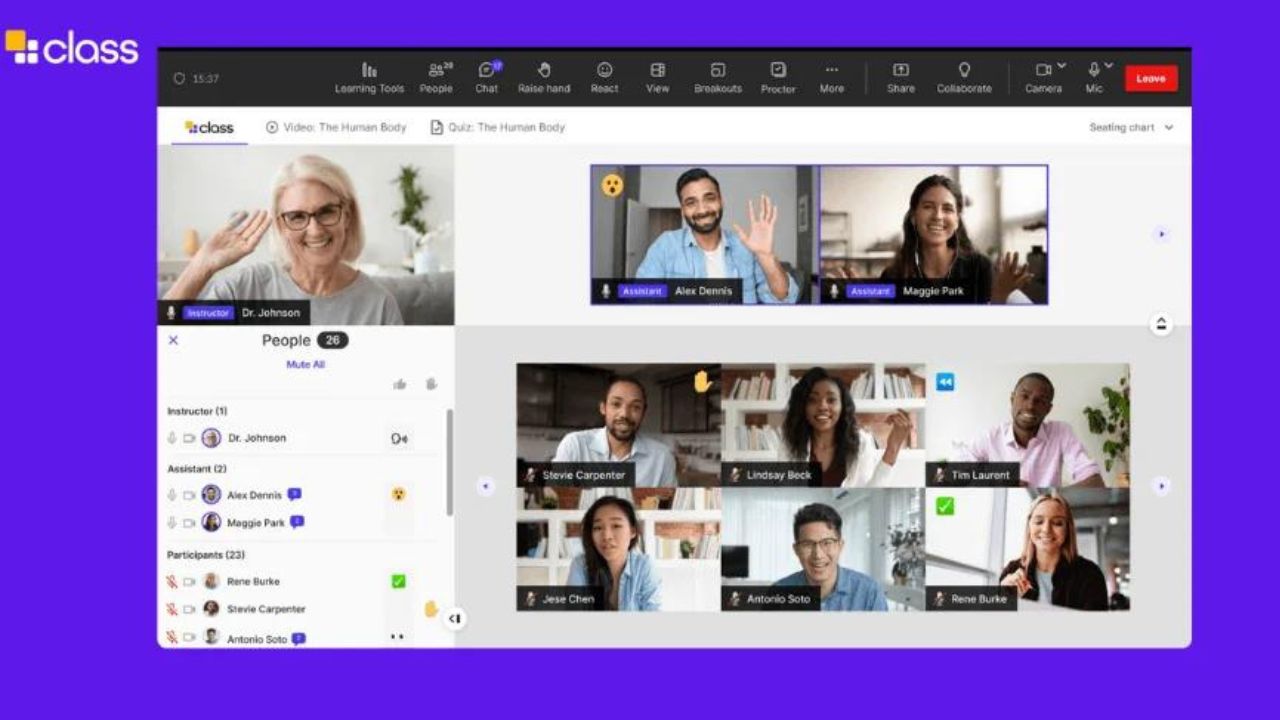The image size is (1280, 720).
Task: Select Maggie Park's name in People list
Action: pos(256,522)
